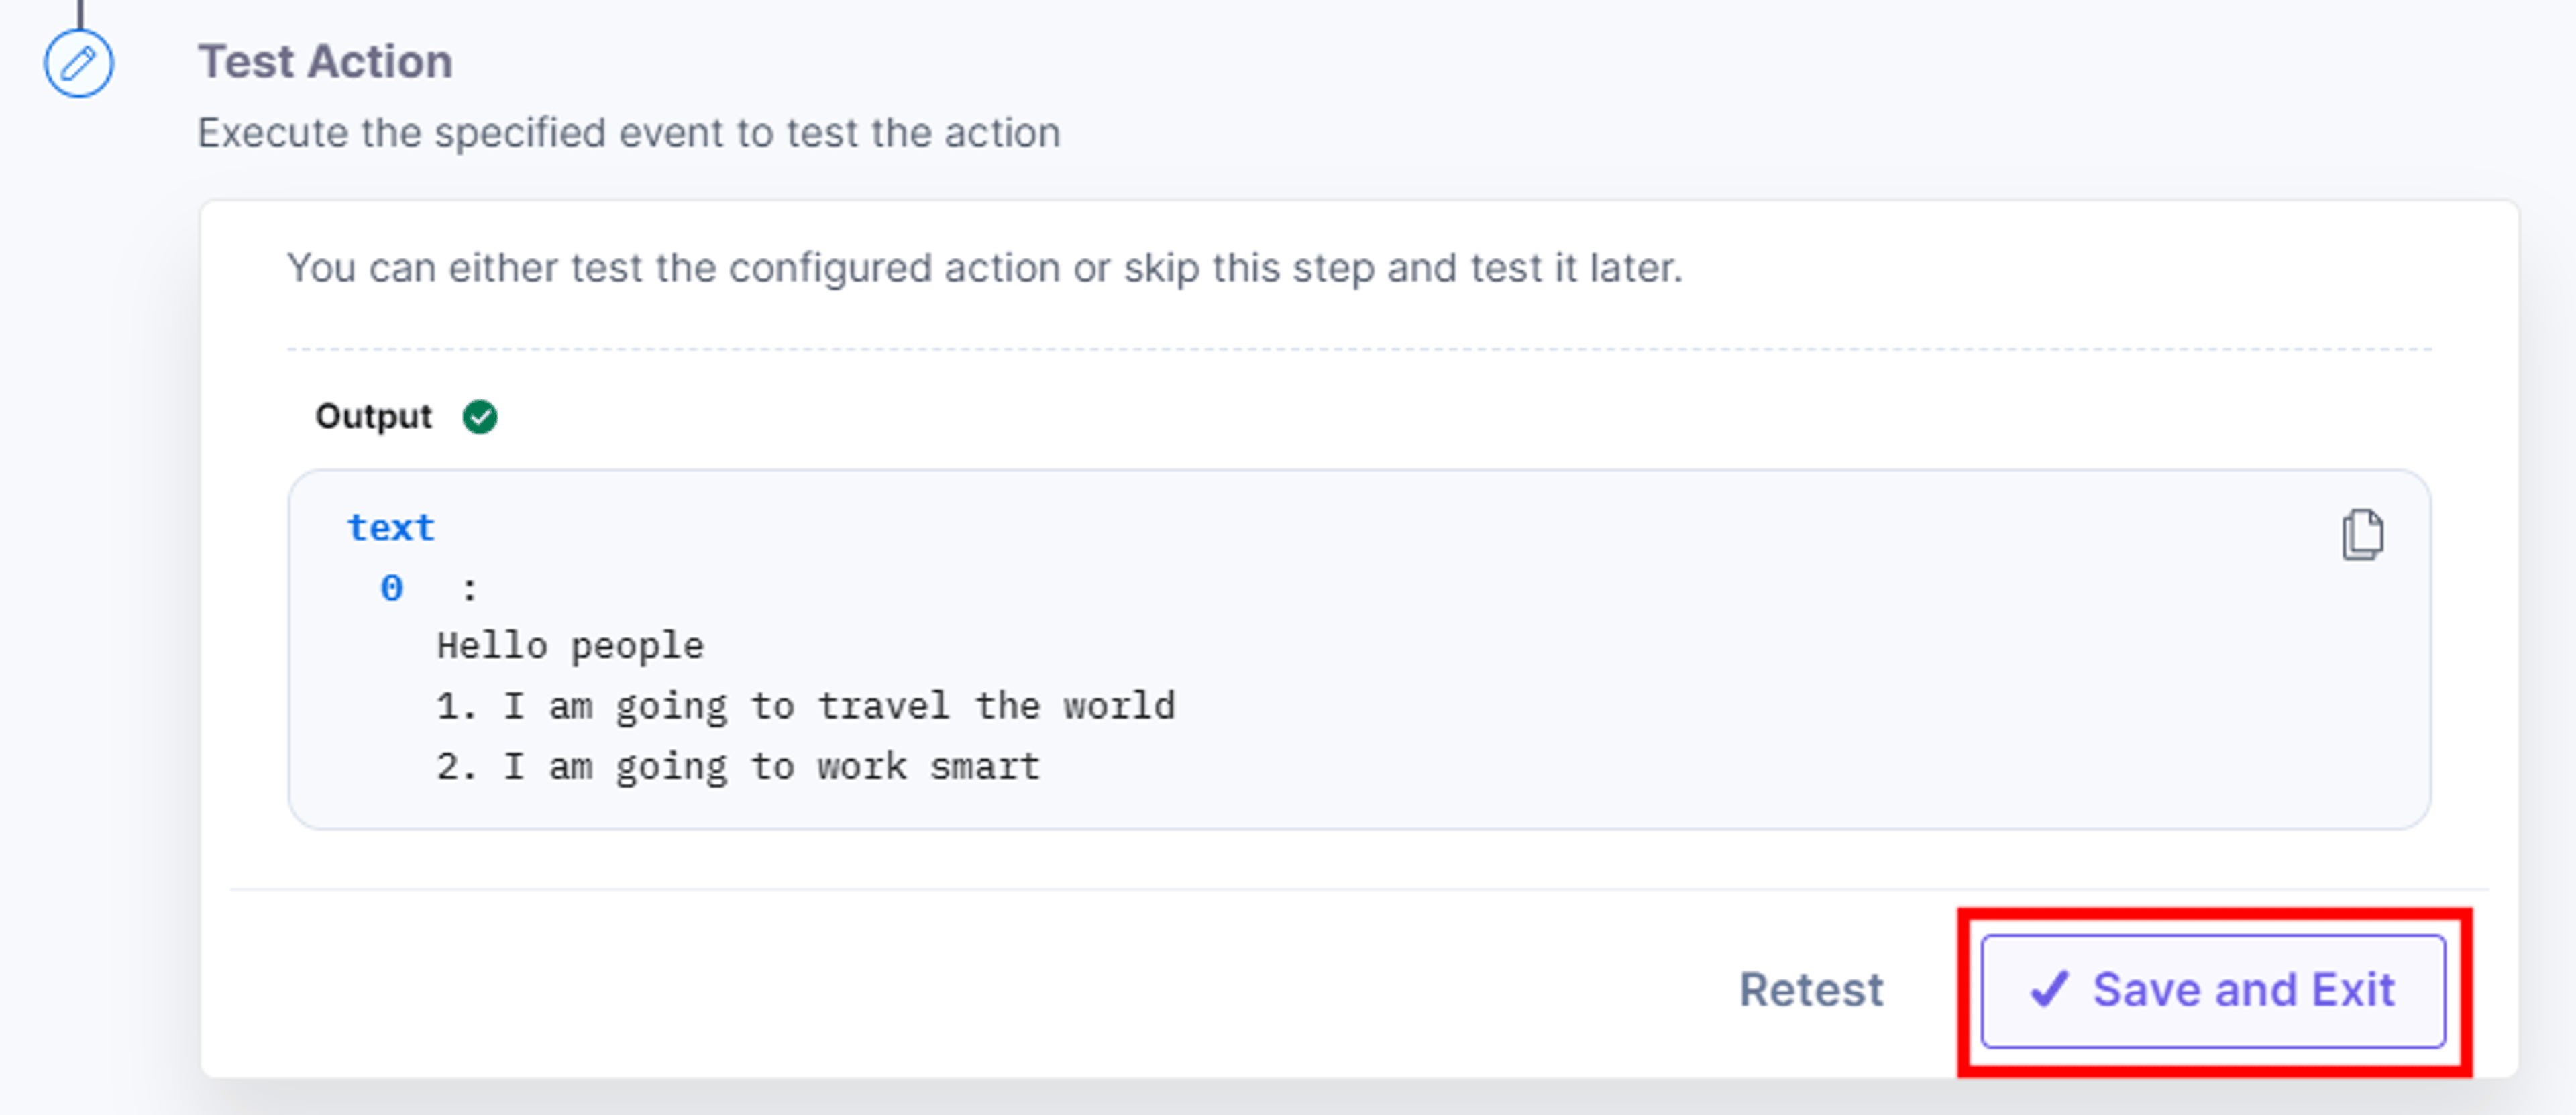Click the "You can either test" instruction text
This screenshot has width=2576, height=1115.
point(985,268)
